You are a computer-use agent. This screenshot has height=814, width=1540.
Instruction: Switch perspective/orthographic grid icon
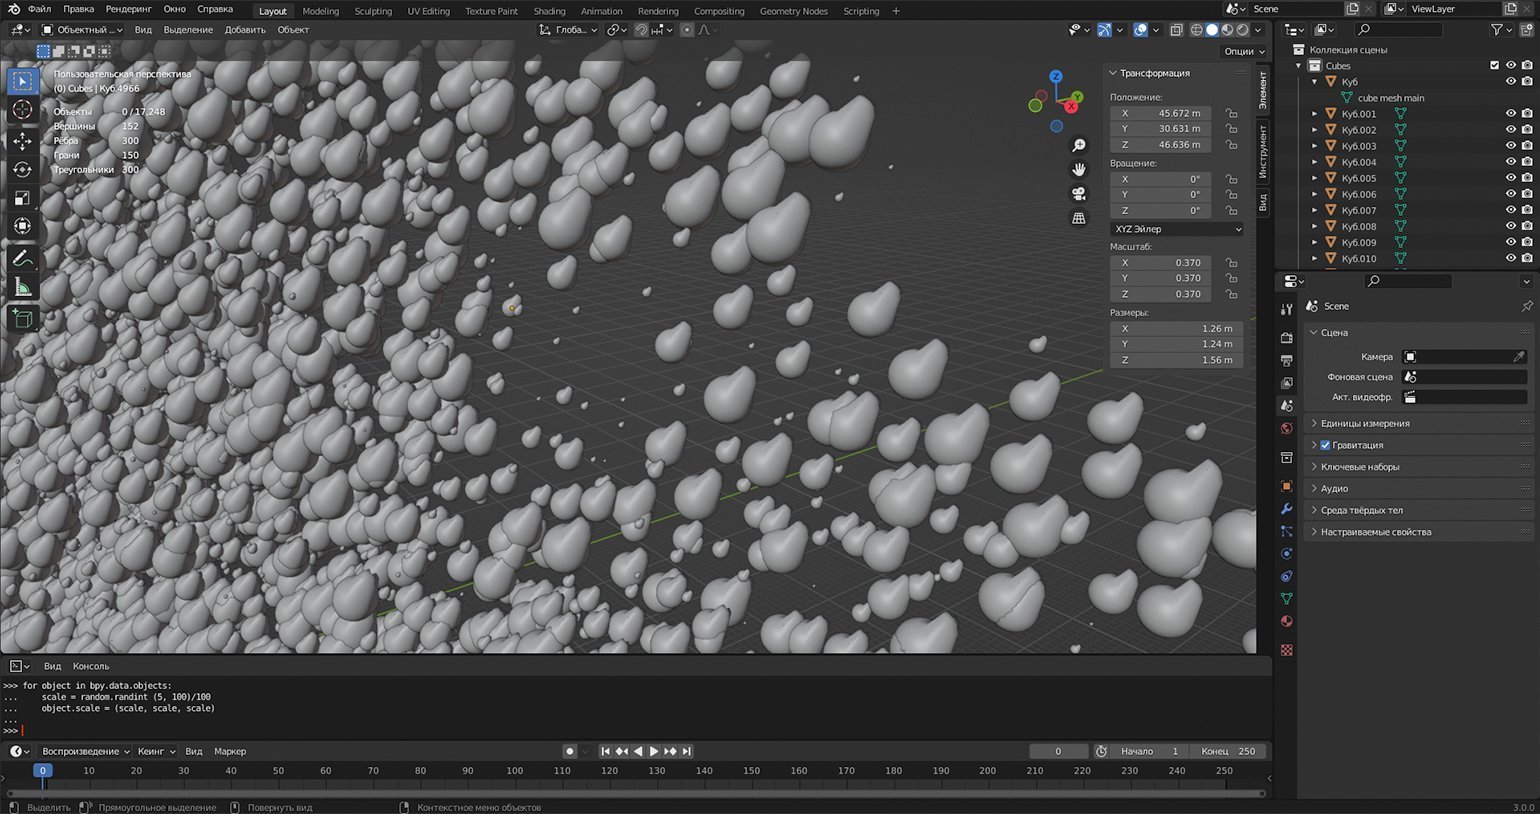click(1079, 218)
